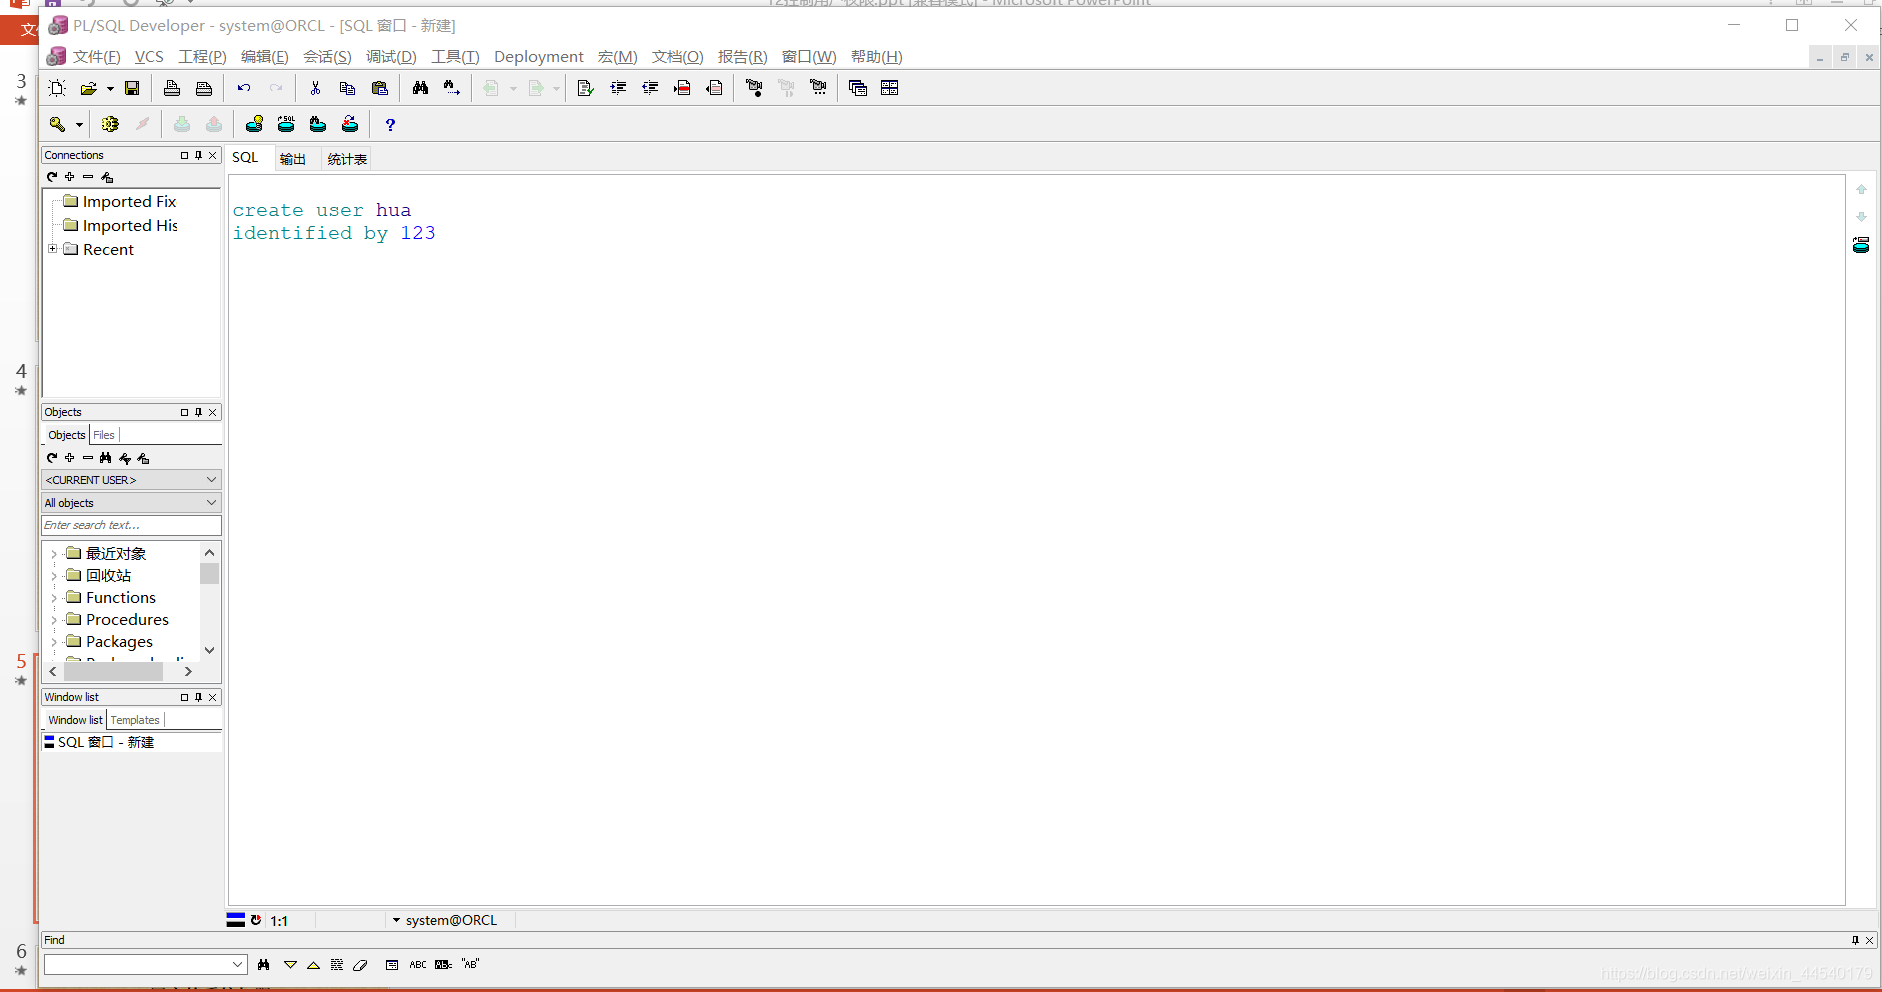
Task: Click the binoculars Find icon in toolbar
Action: [420, 88]
